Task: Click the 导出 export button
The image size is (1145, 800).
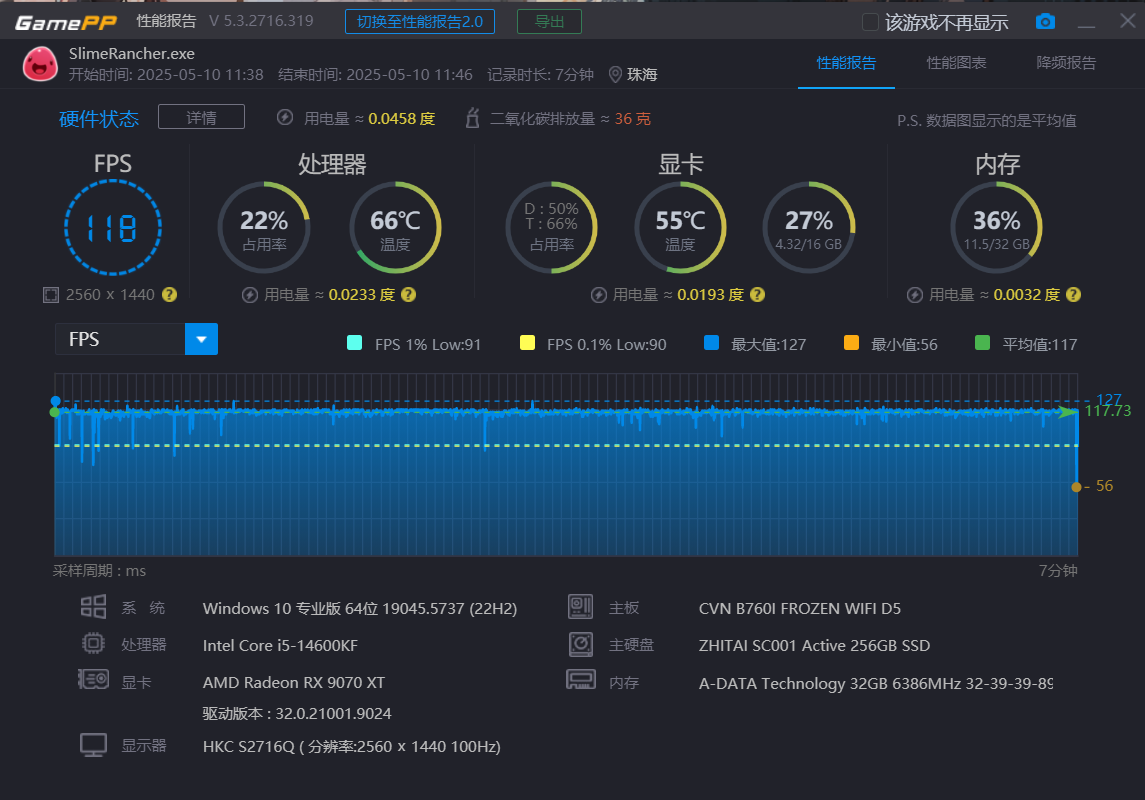Action: [x=549, y=22]
